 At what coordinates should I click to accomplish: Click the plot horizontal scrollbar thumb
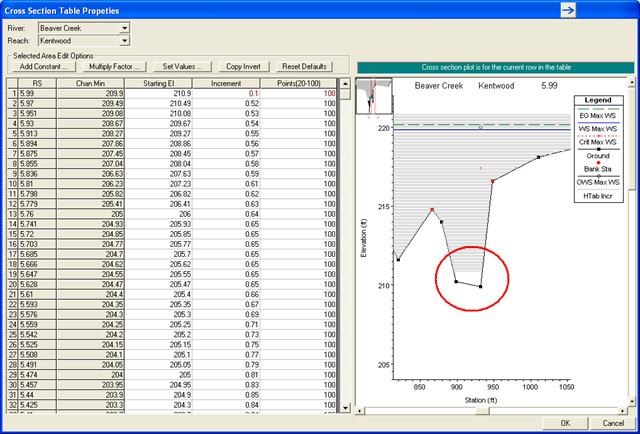pos(482,411)
